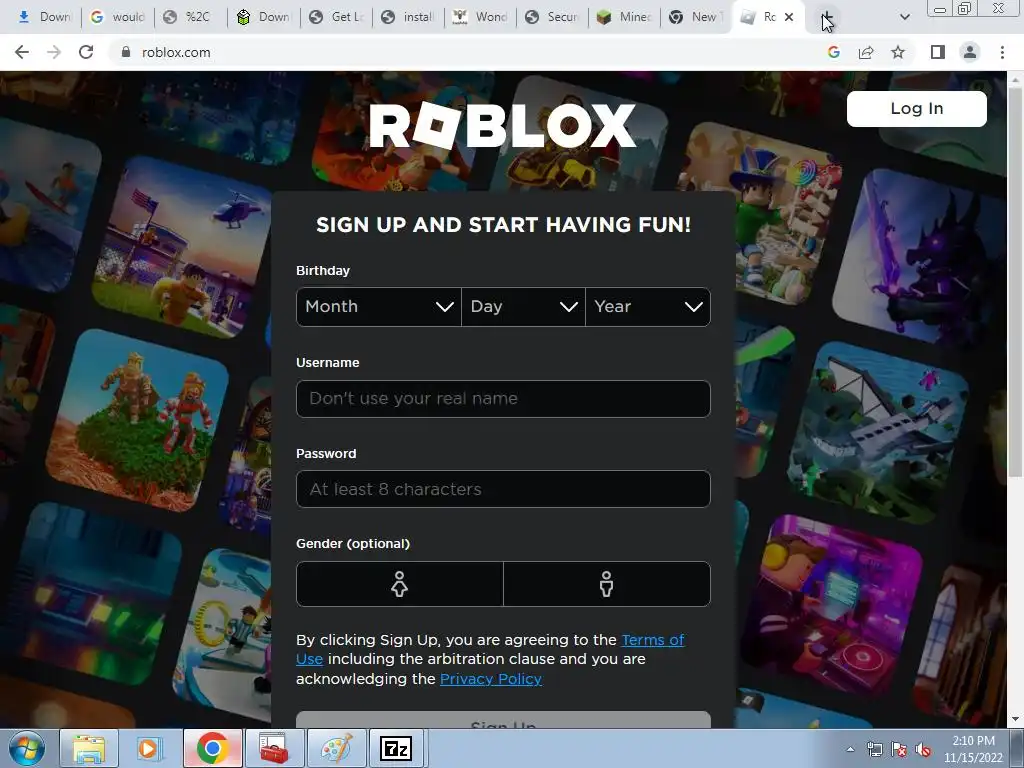Bookmark this tab with the star

pos(898,52)
